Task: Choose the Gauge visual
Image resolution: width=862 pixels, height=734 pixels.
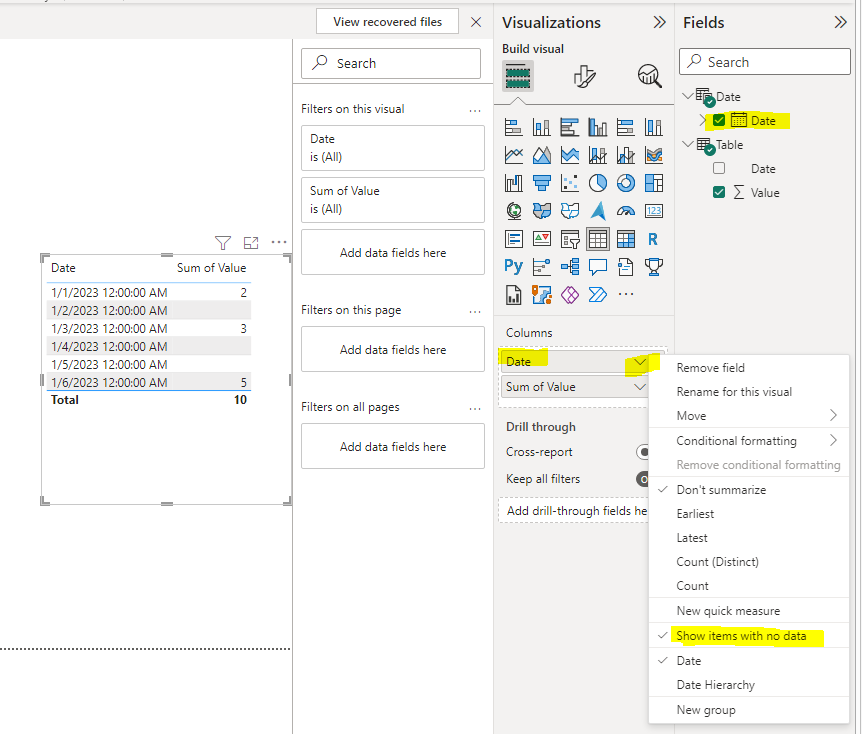Action: point(626,211)
